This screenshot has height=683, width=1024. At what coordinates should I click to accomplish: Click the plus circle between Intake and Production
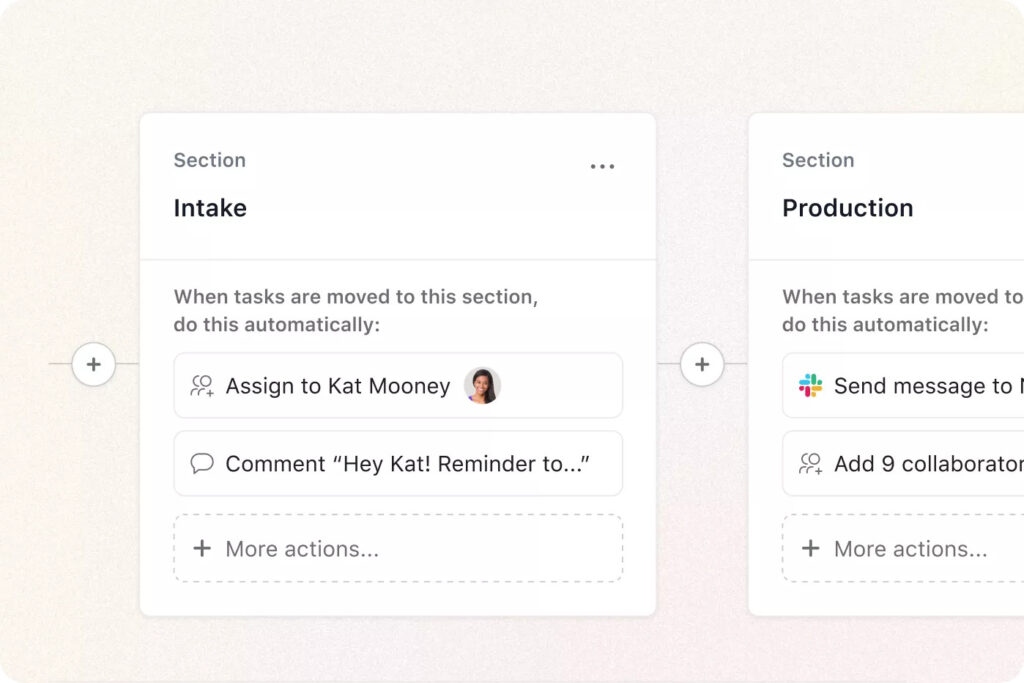(x=702, y=364)
